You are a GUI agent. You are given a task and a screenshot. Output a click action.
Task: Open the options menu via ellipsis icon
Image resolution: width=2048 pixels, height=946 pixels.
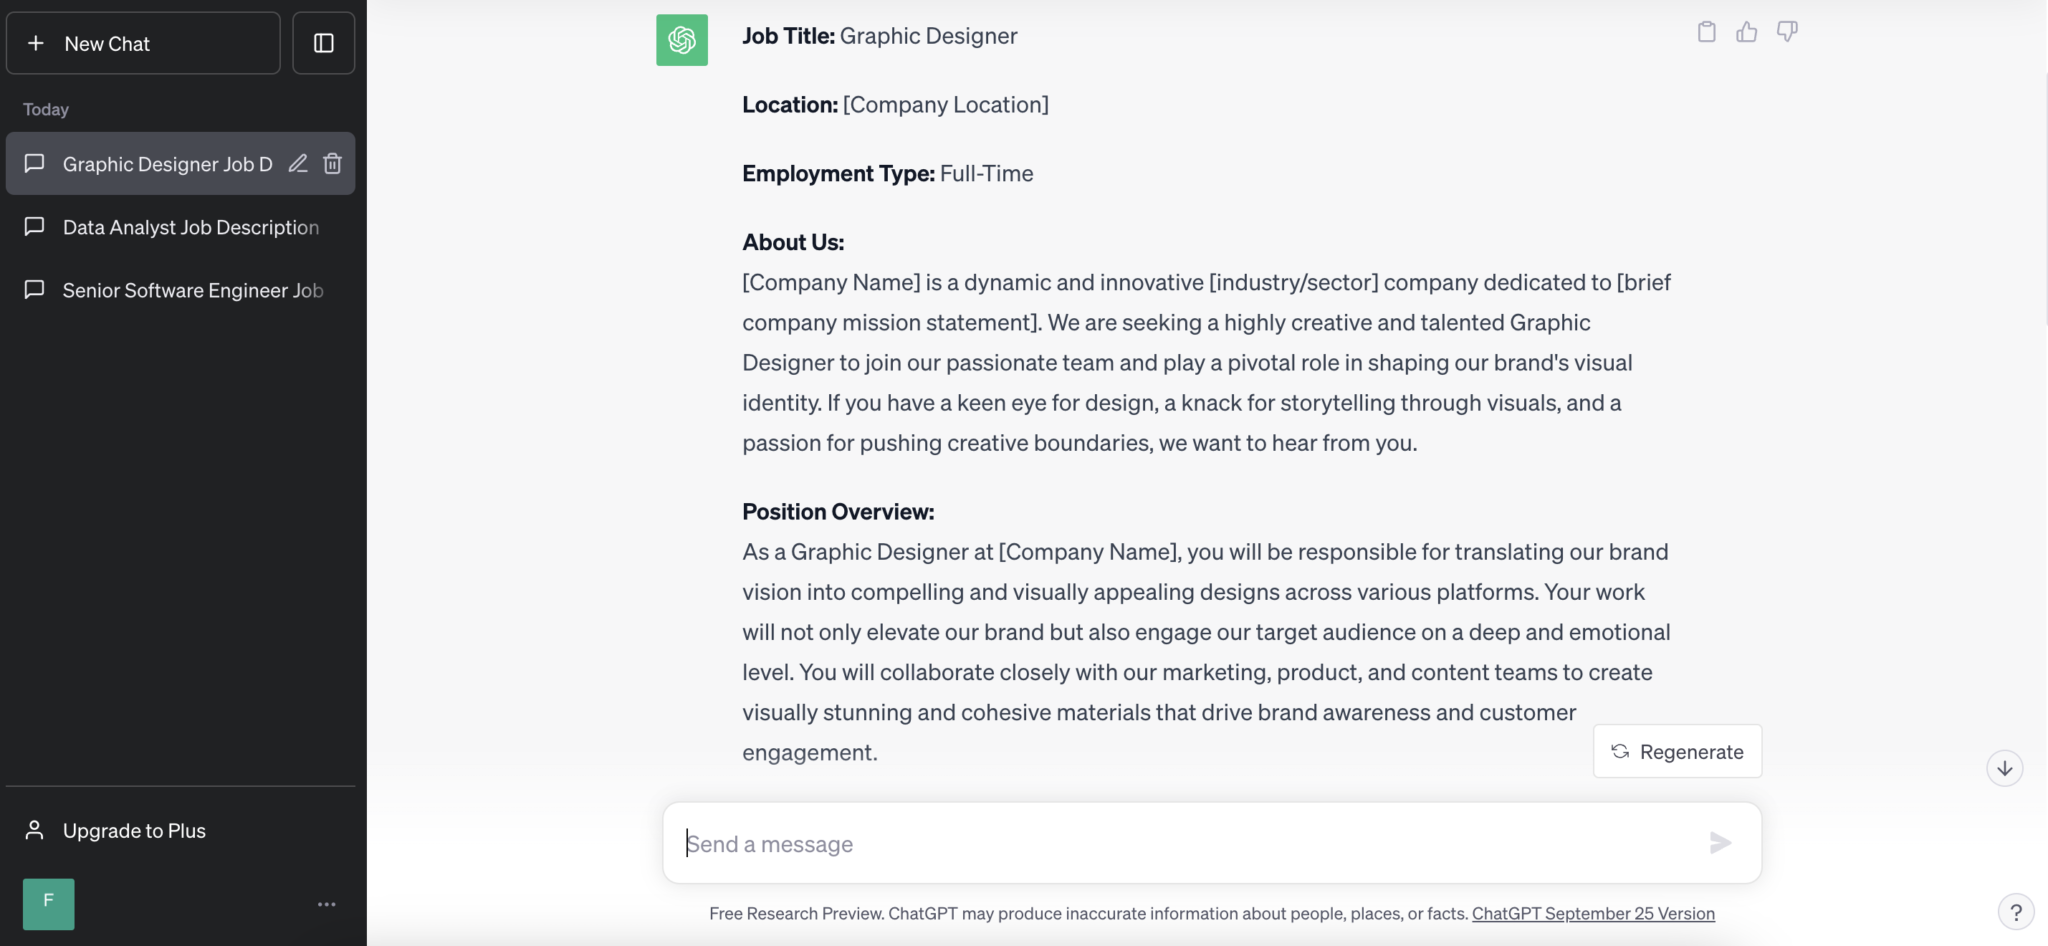coord(324,903)
